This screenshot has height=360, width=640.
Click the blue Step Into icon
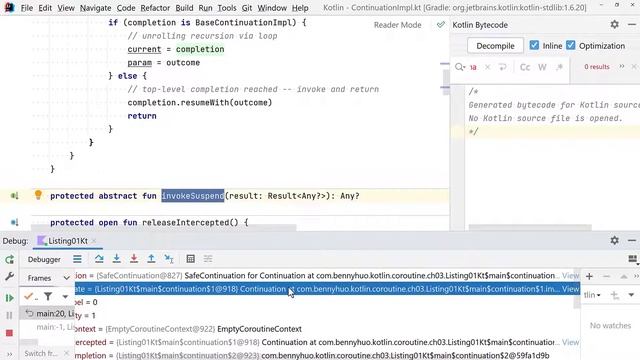(116, 259)
